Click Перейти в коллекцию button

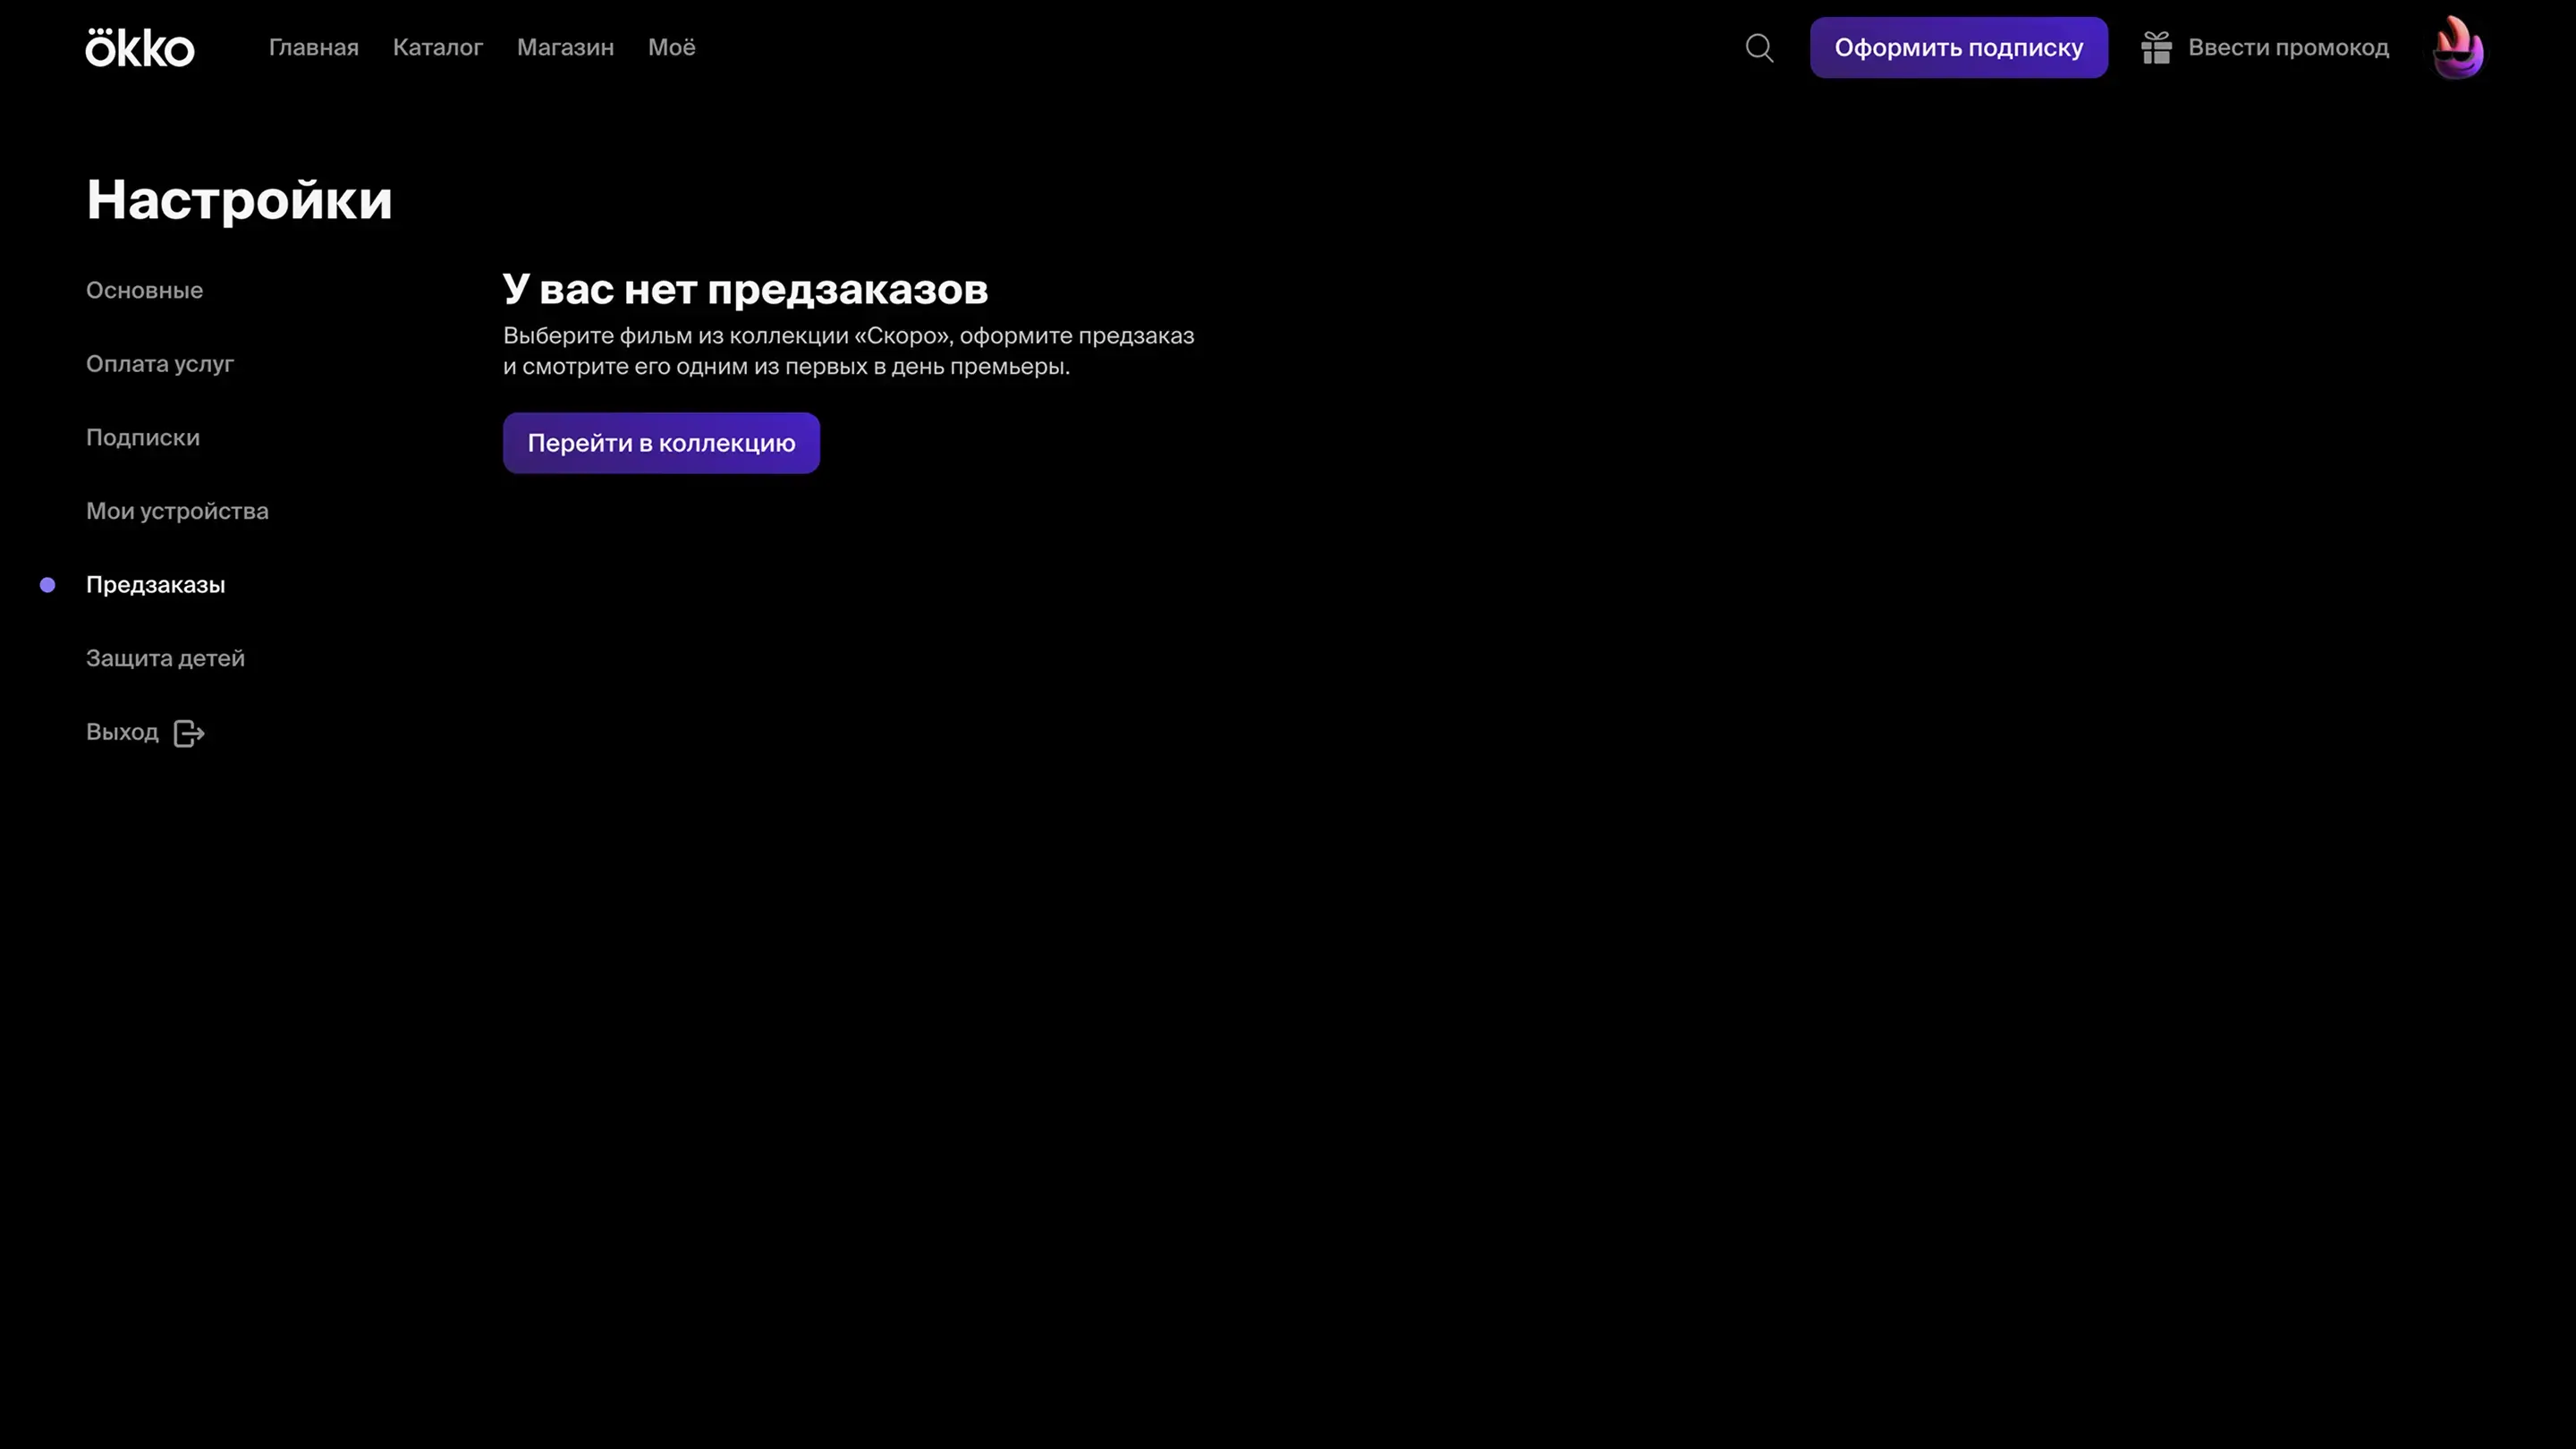pyautogui.click(x=661, y=443)
